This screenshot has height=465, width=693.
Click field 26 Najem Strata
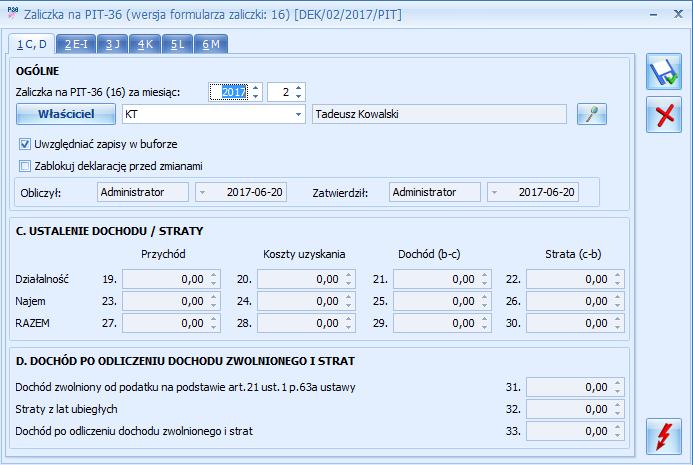pos(575,301)
